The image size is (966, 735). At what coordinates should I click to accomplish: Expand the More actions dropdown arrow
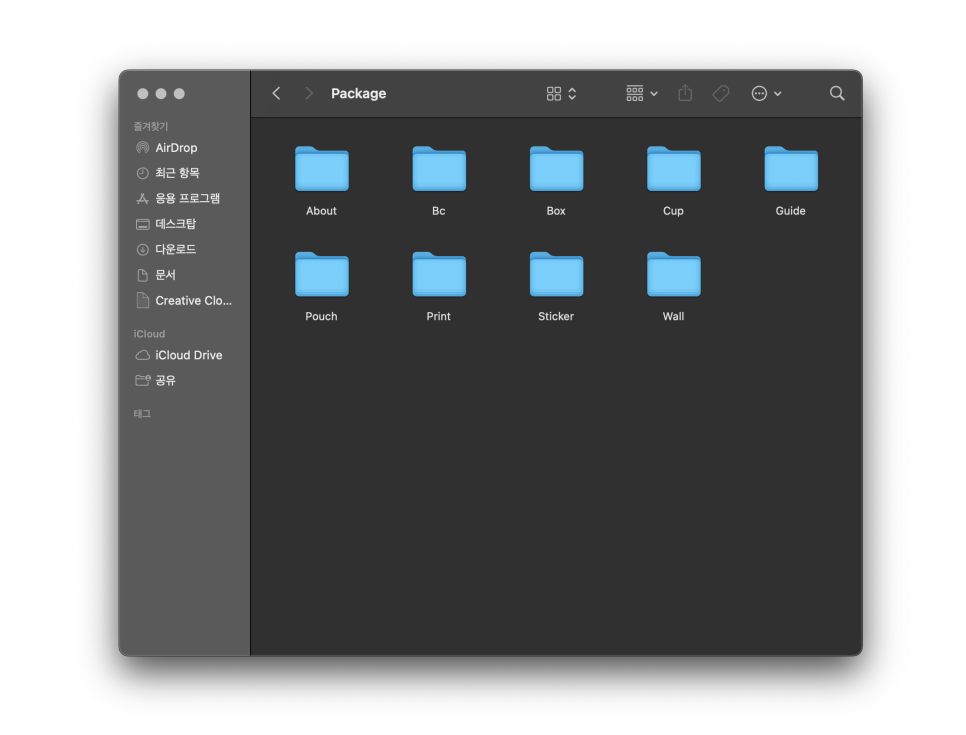778,94
